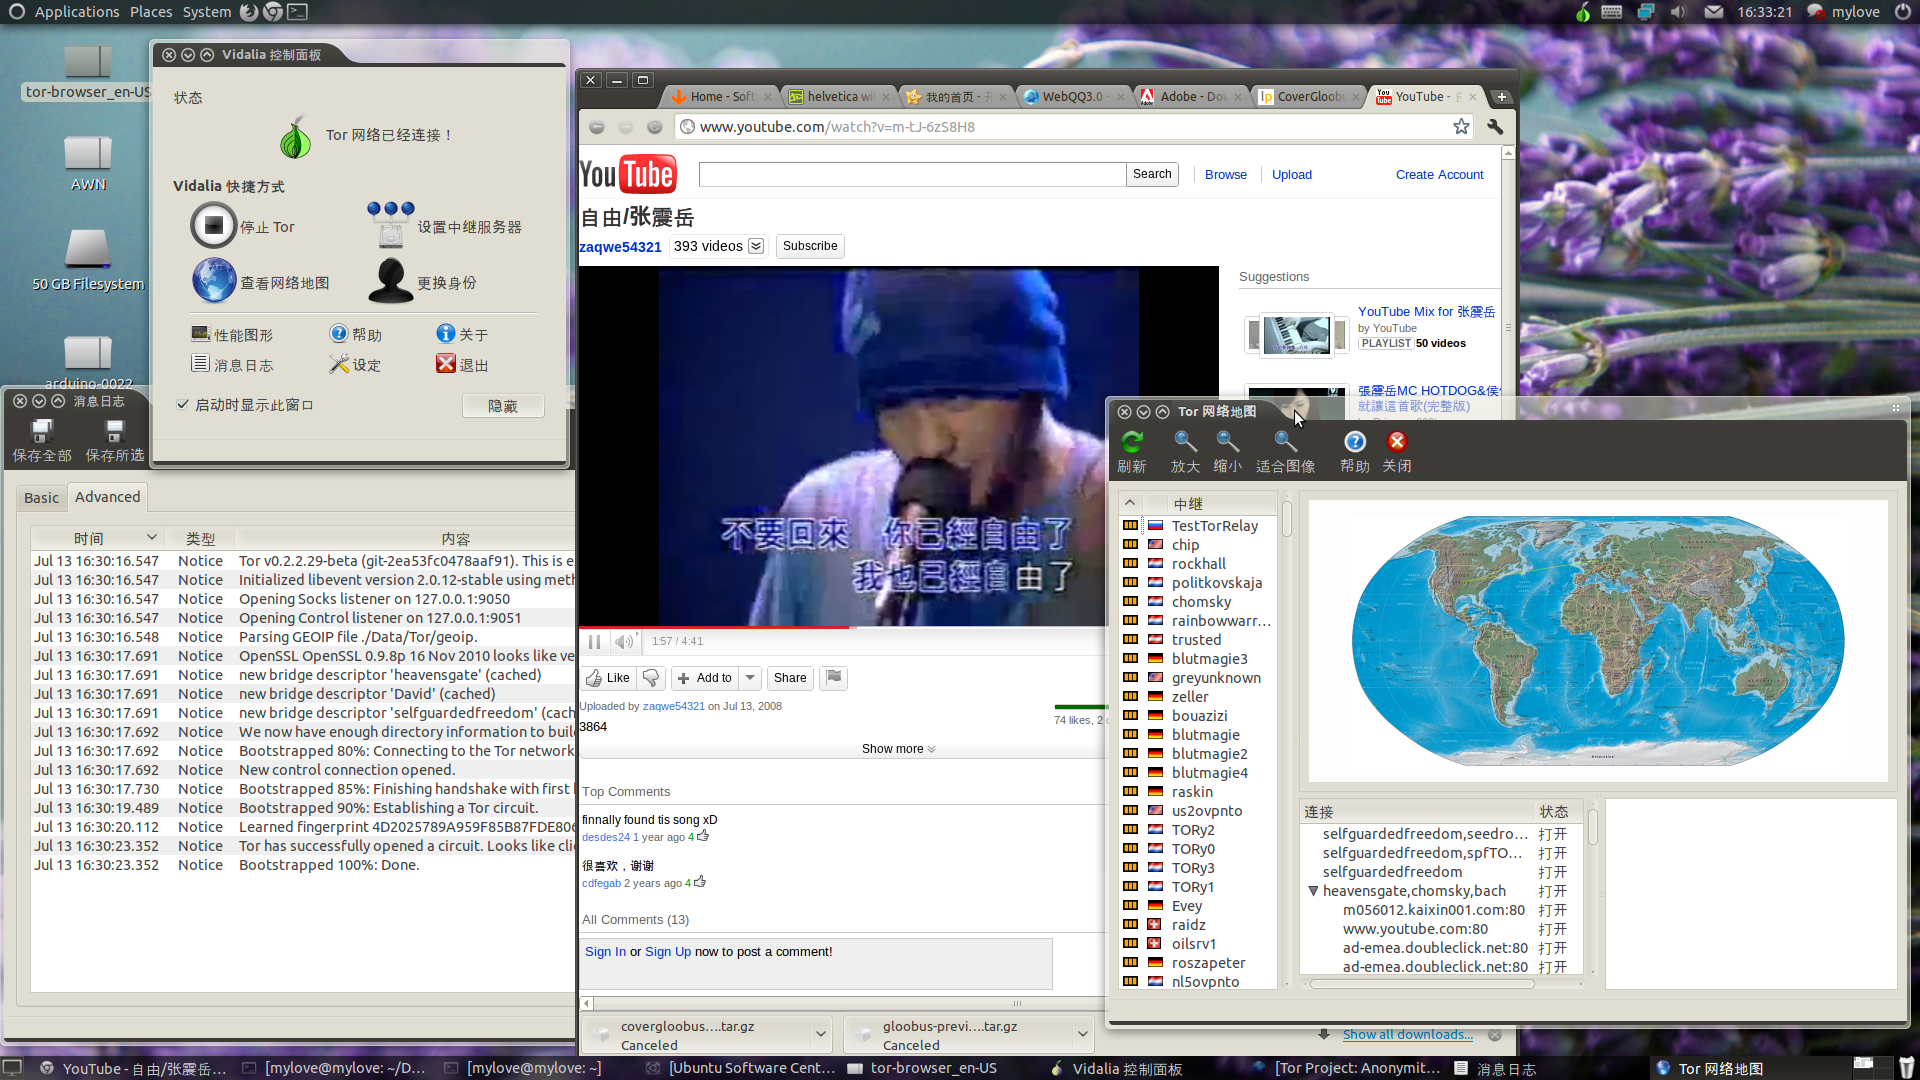The image size is (1920, 1080).
Task: Toggle relay list sort arrow header
Action: click(1129, 503)
